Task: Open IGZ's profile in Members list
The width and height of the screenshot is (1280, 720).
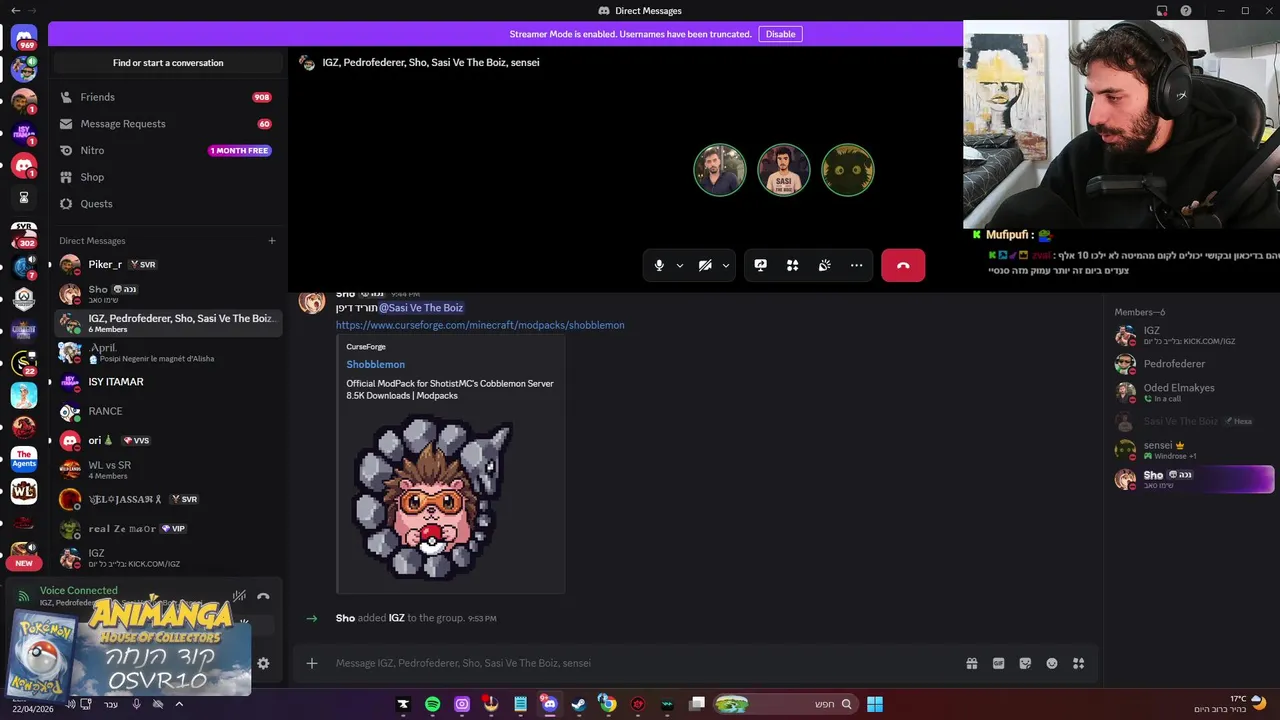Action: (x=1192, y=335)
